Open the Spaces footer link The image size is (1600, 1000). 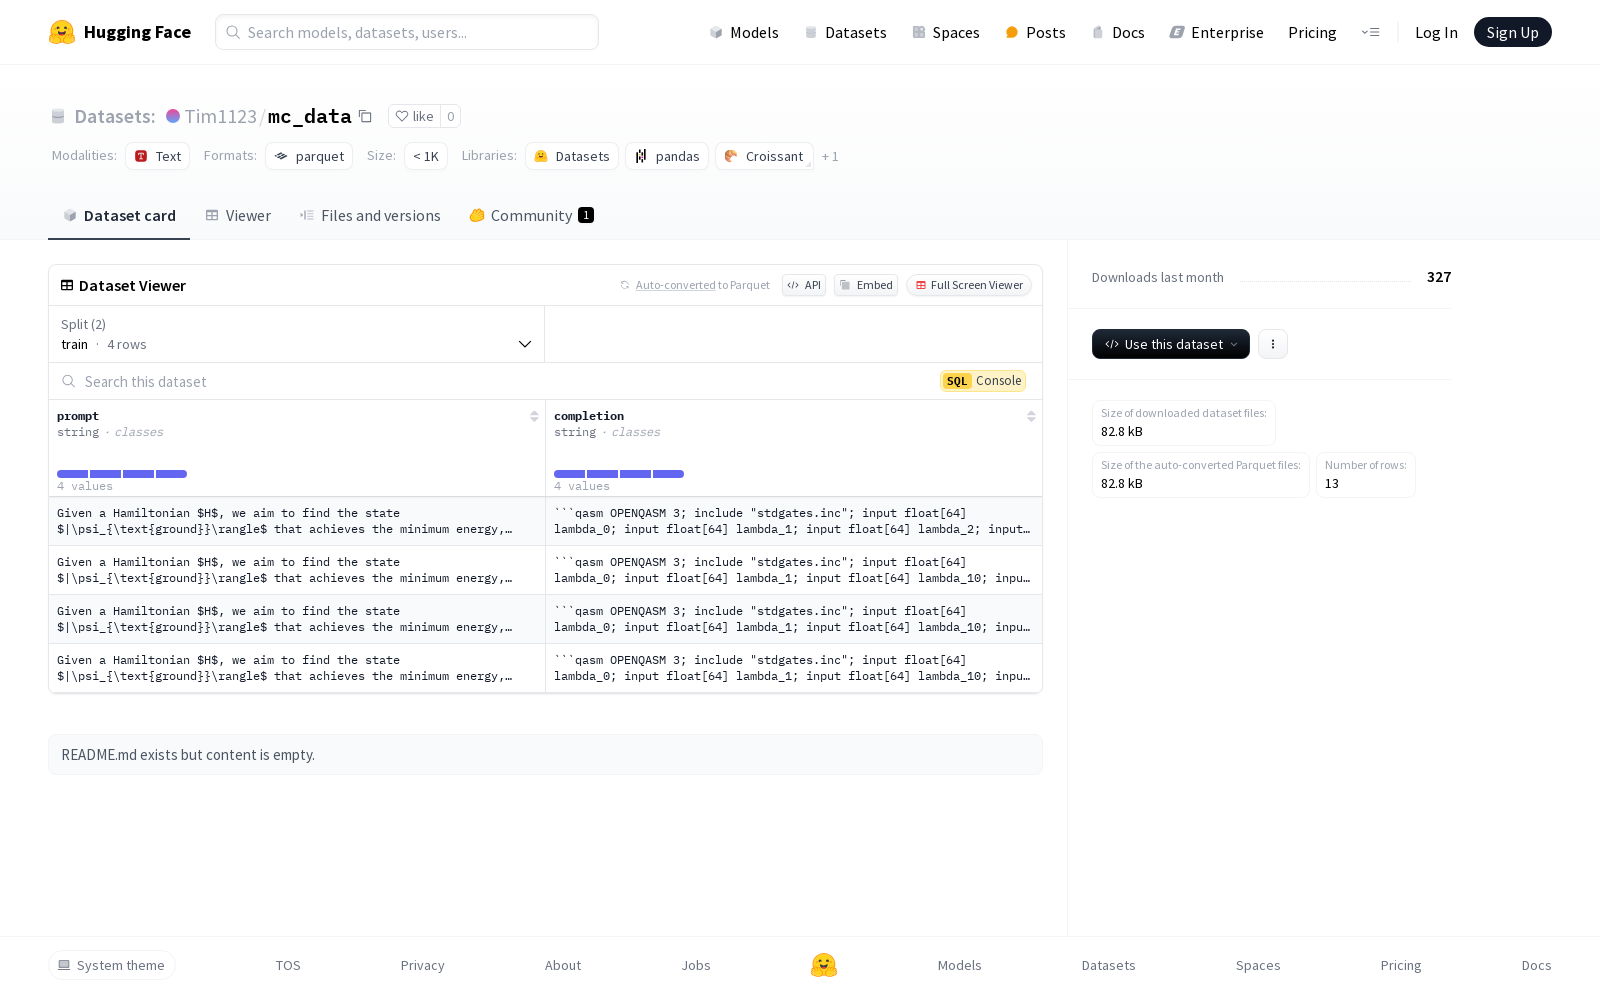(1258, 965)
